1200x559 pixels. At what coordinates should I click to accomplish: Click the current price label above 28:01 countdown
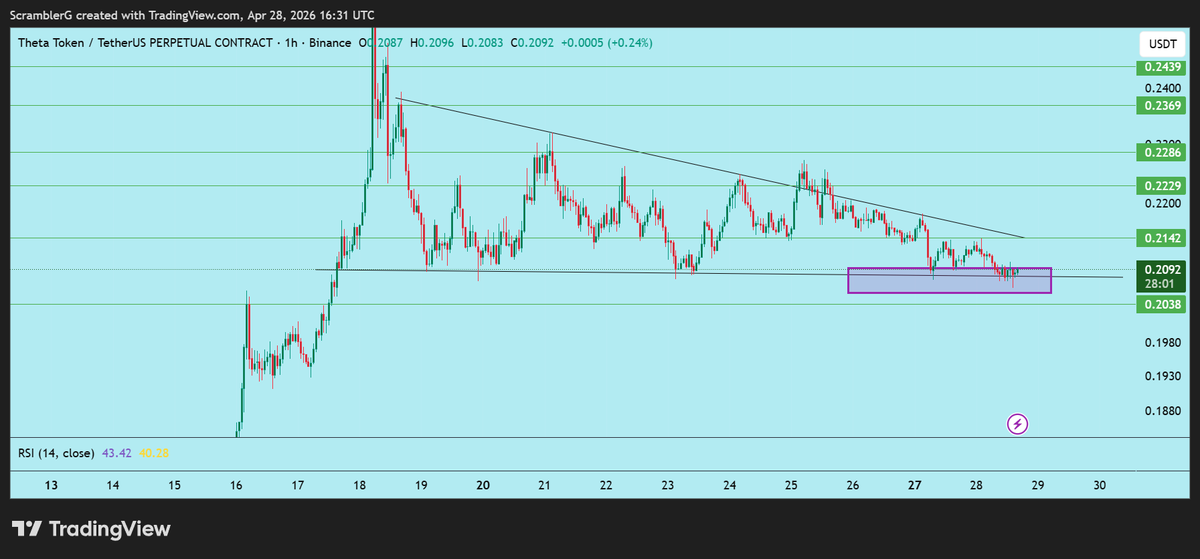coord(1160,269)
